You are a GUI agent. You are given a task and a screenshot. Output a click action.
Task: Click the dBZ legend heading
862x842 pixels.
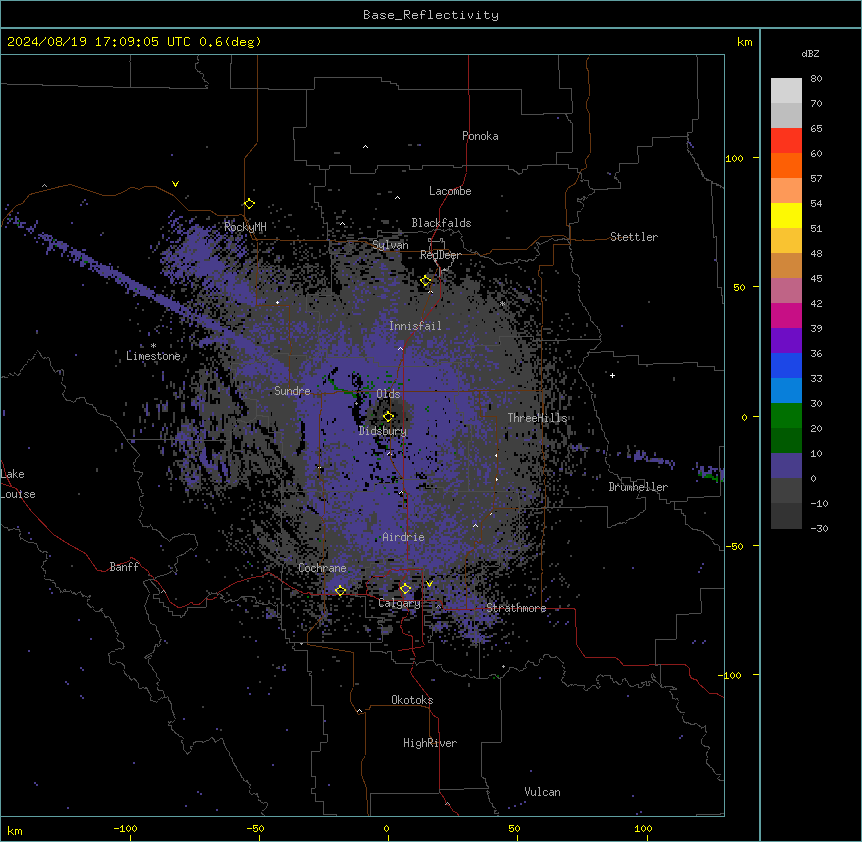(x=810, y=54)
